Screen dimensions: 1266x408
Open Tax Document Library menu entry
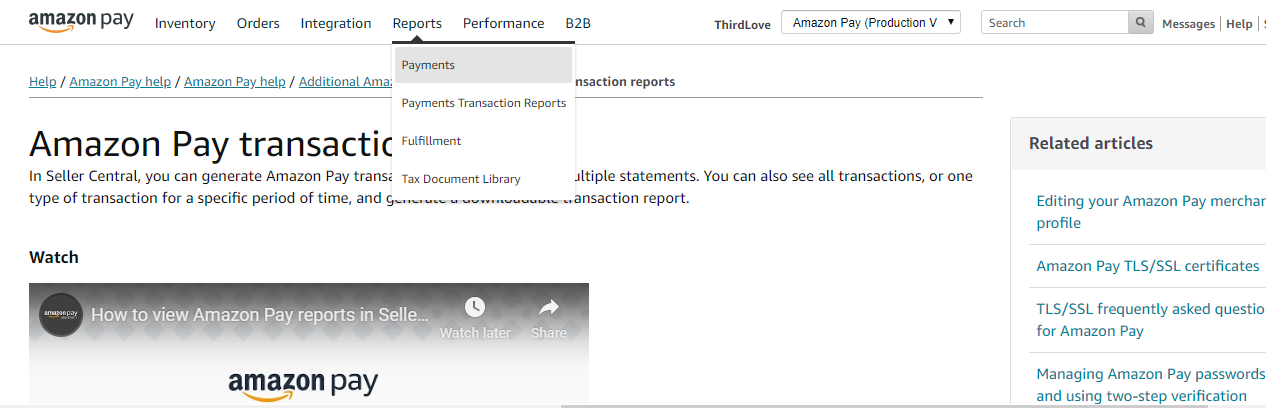461,179
